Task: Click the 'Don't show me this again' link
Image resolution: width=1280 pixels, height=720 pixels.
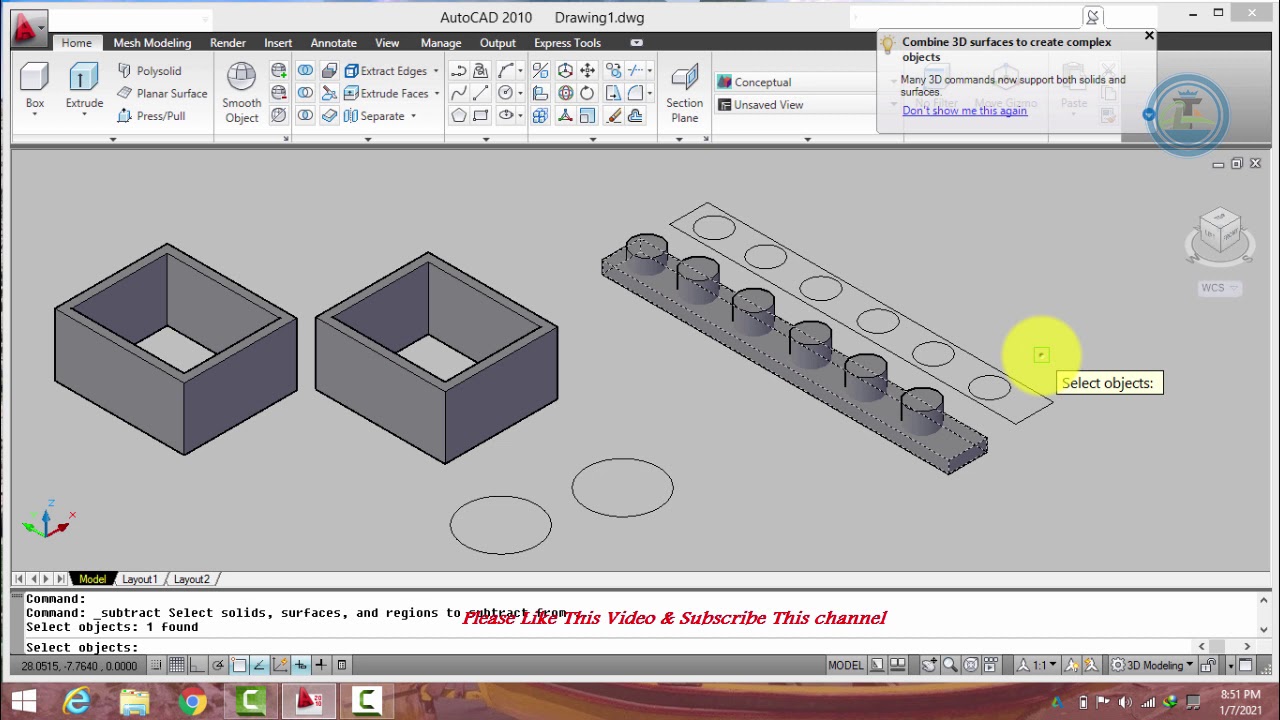Action: pos(964,111)
